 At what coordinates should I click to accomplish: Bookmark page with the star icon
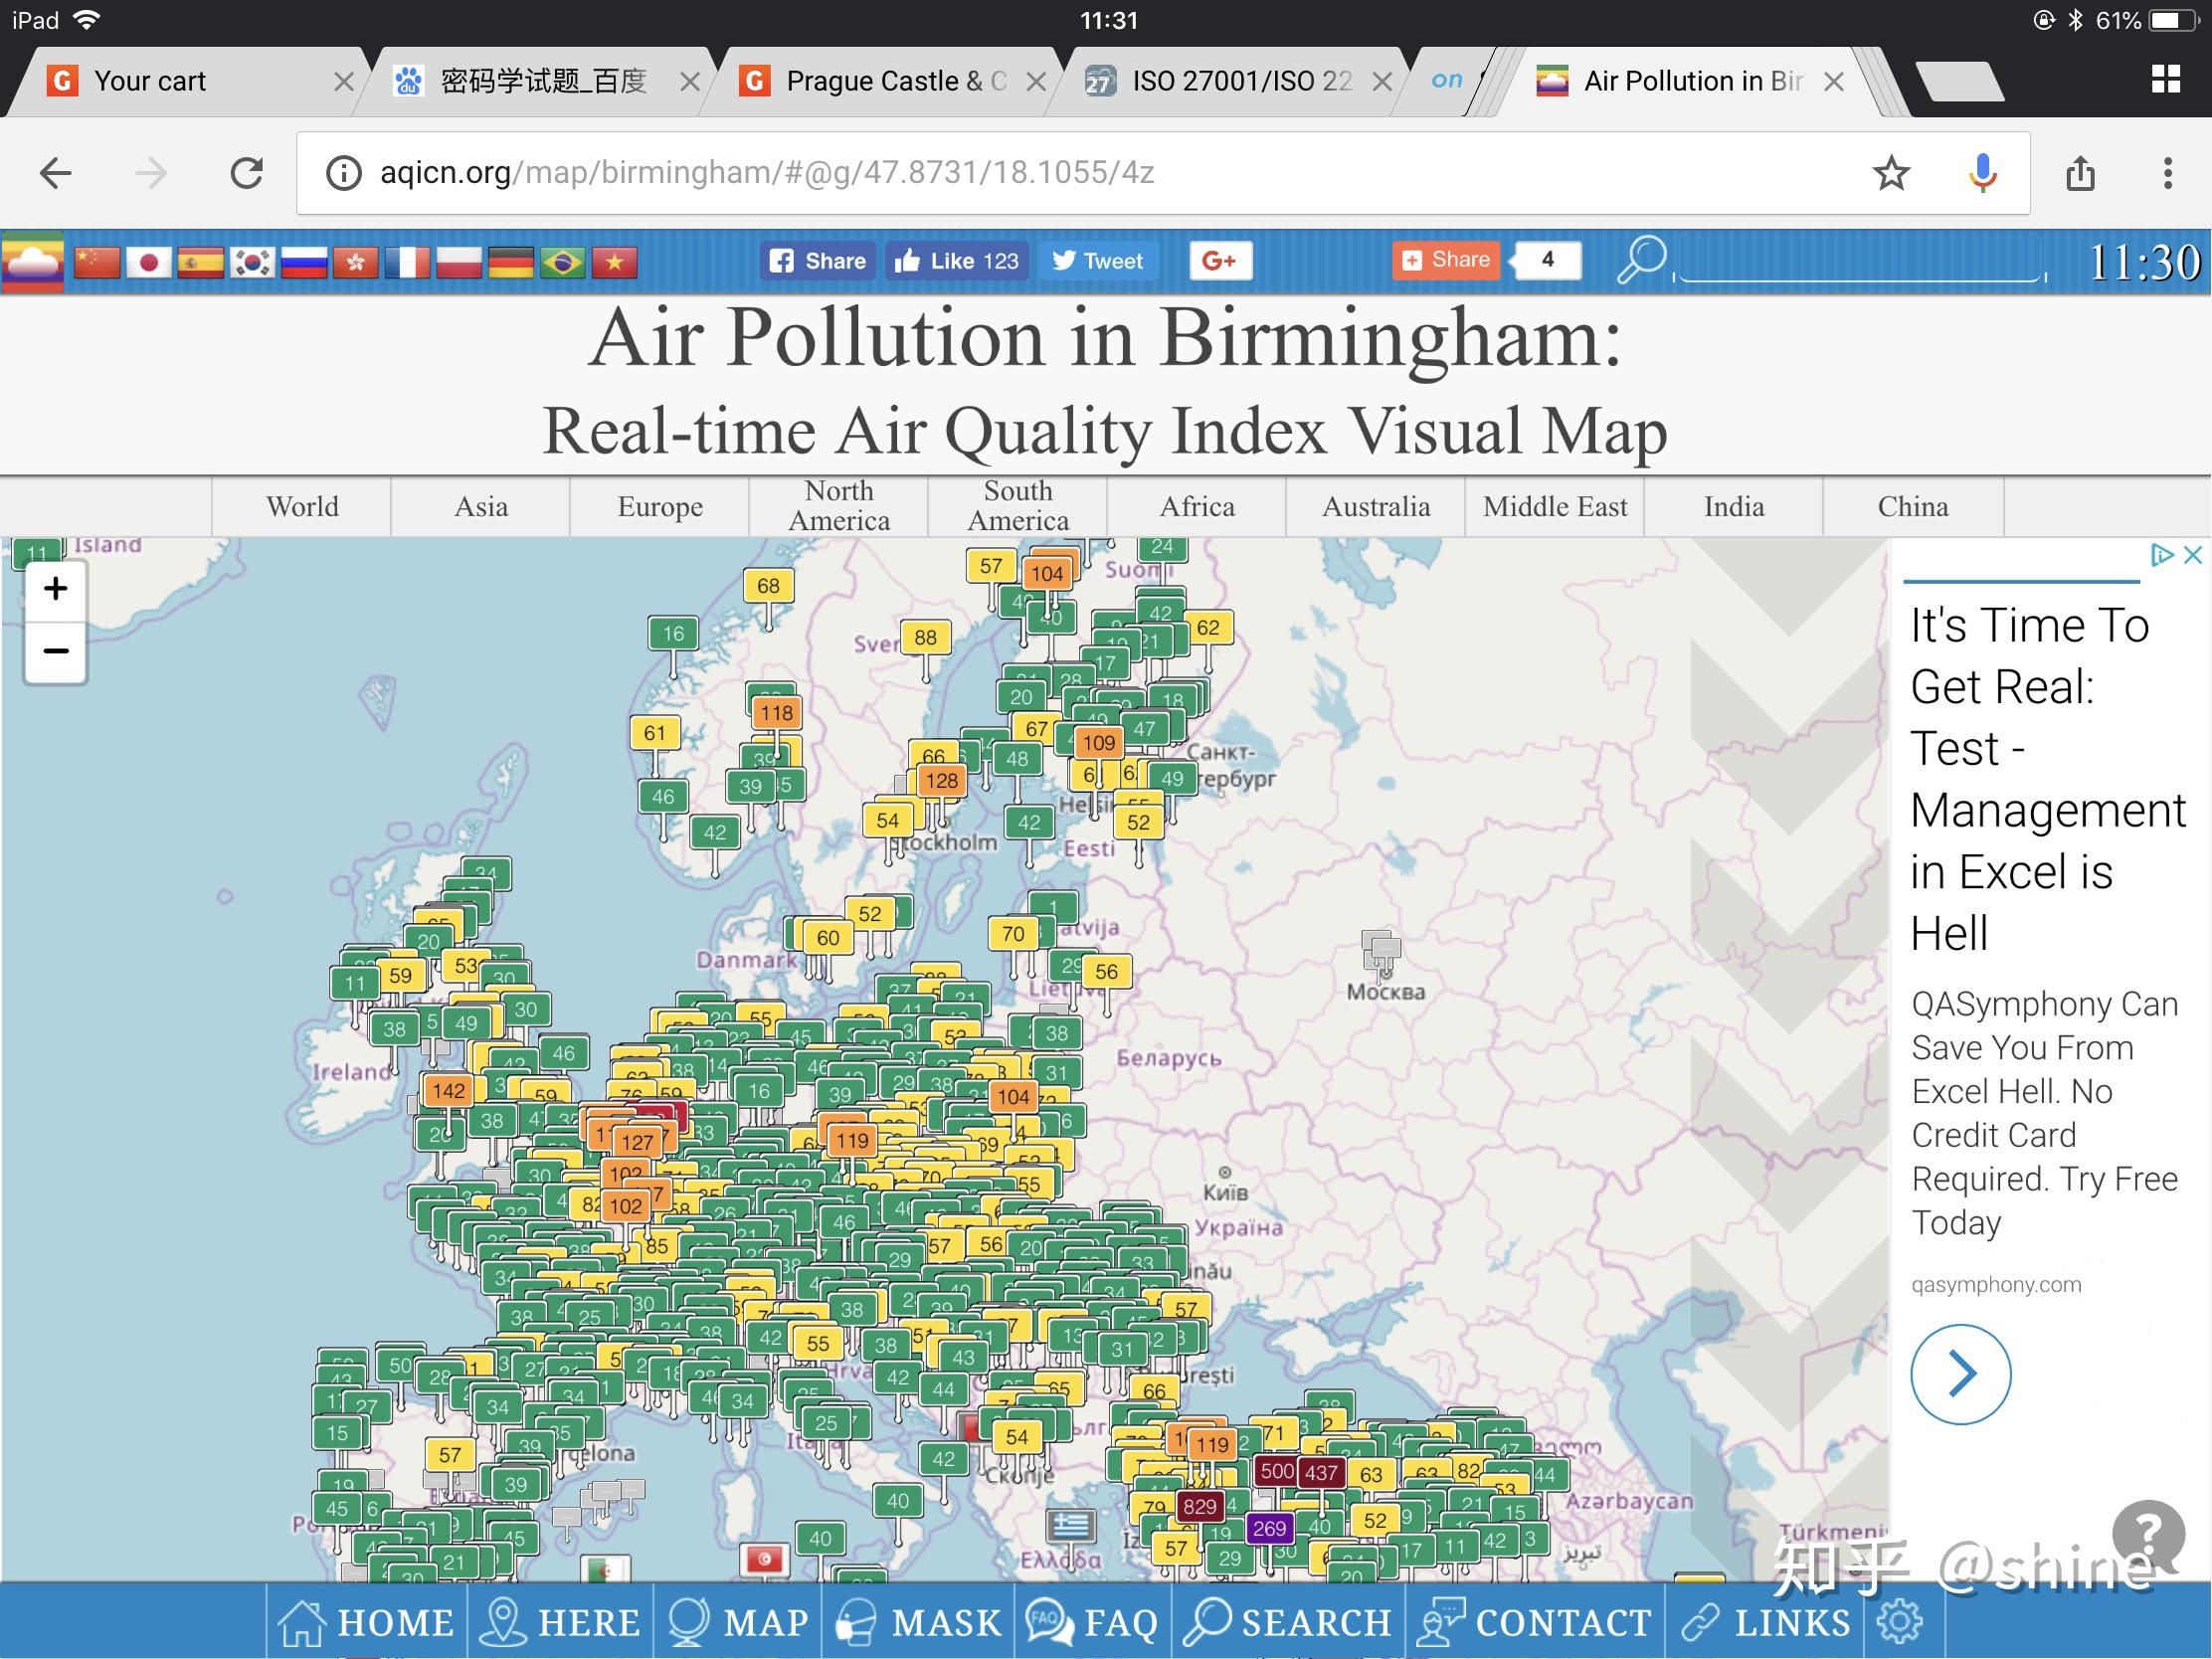tap(1890, 173)
